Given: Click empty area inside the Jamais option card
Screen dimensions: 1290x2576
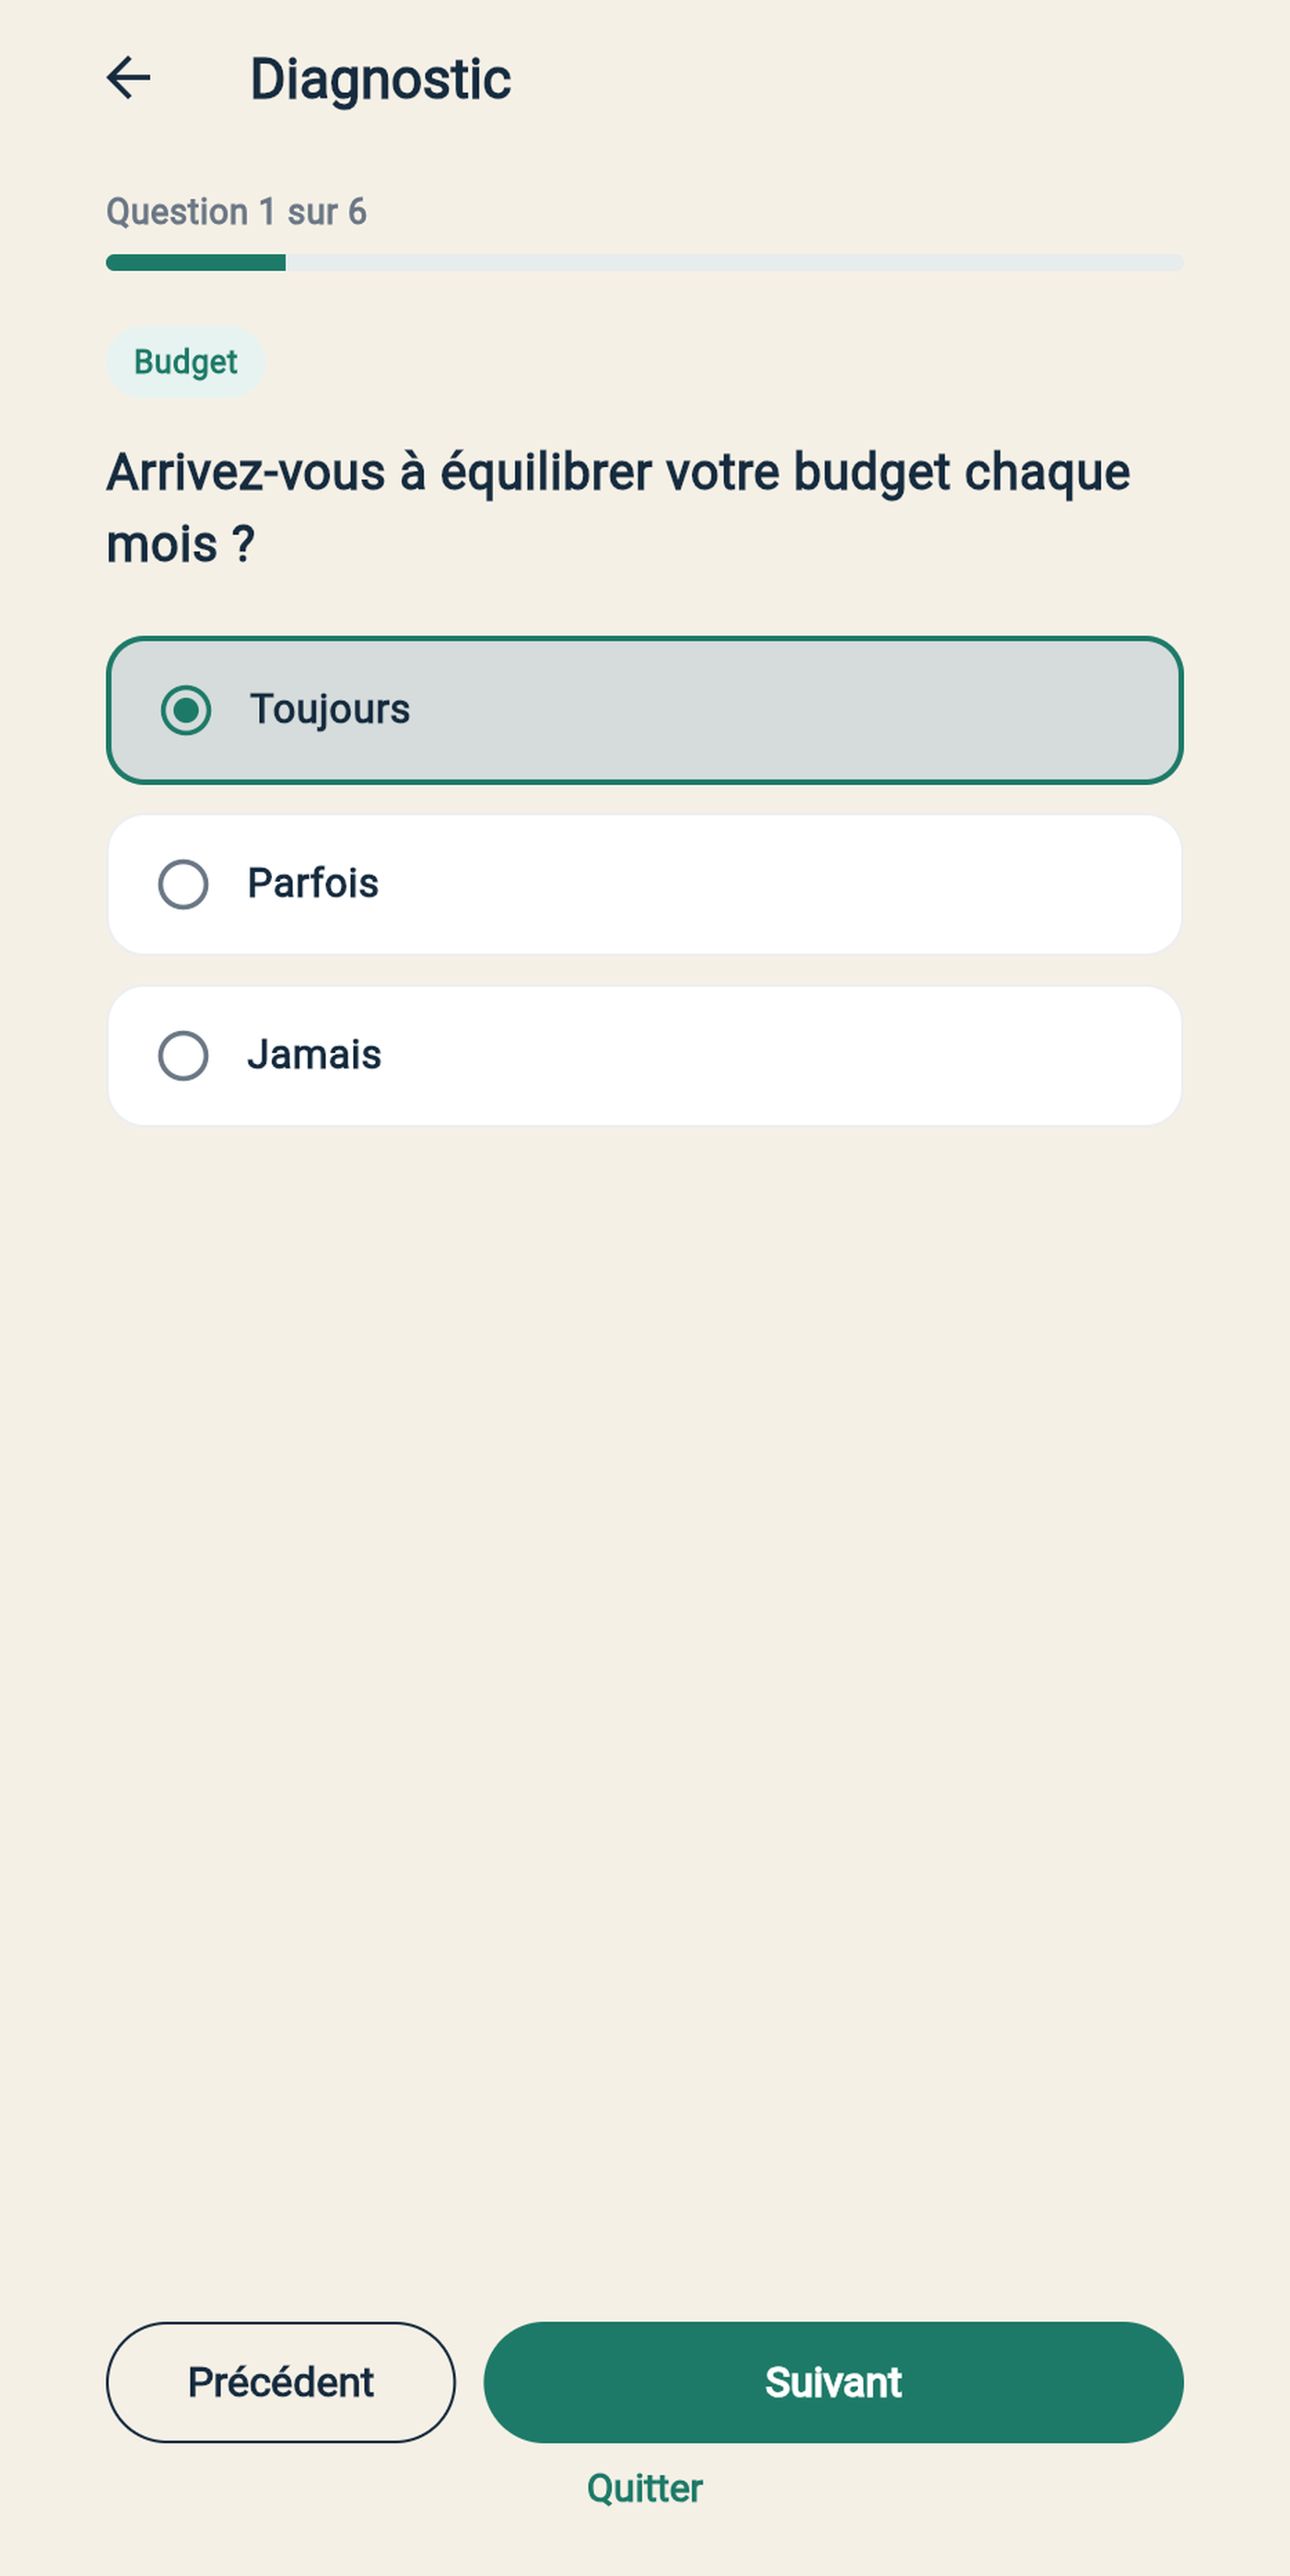Looking at the screenshot, I should click(x=780, y=1055).
